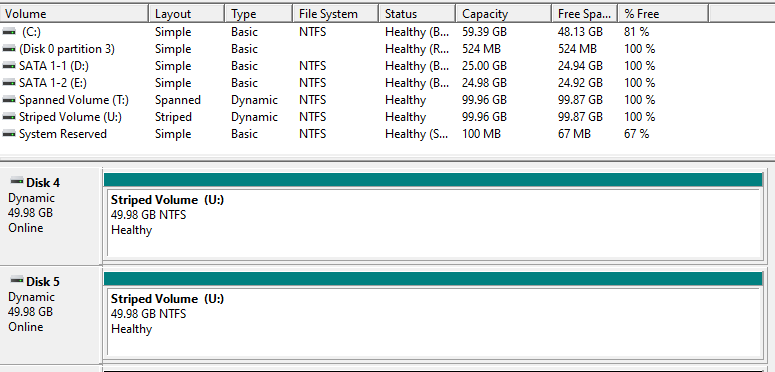Sort by the % Free column header
Image resolution: width=775 pixels, height=372 pixels.
pyautogui.click(x=663, y=14)
